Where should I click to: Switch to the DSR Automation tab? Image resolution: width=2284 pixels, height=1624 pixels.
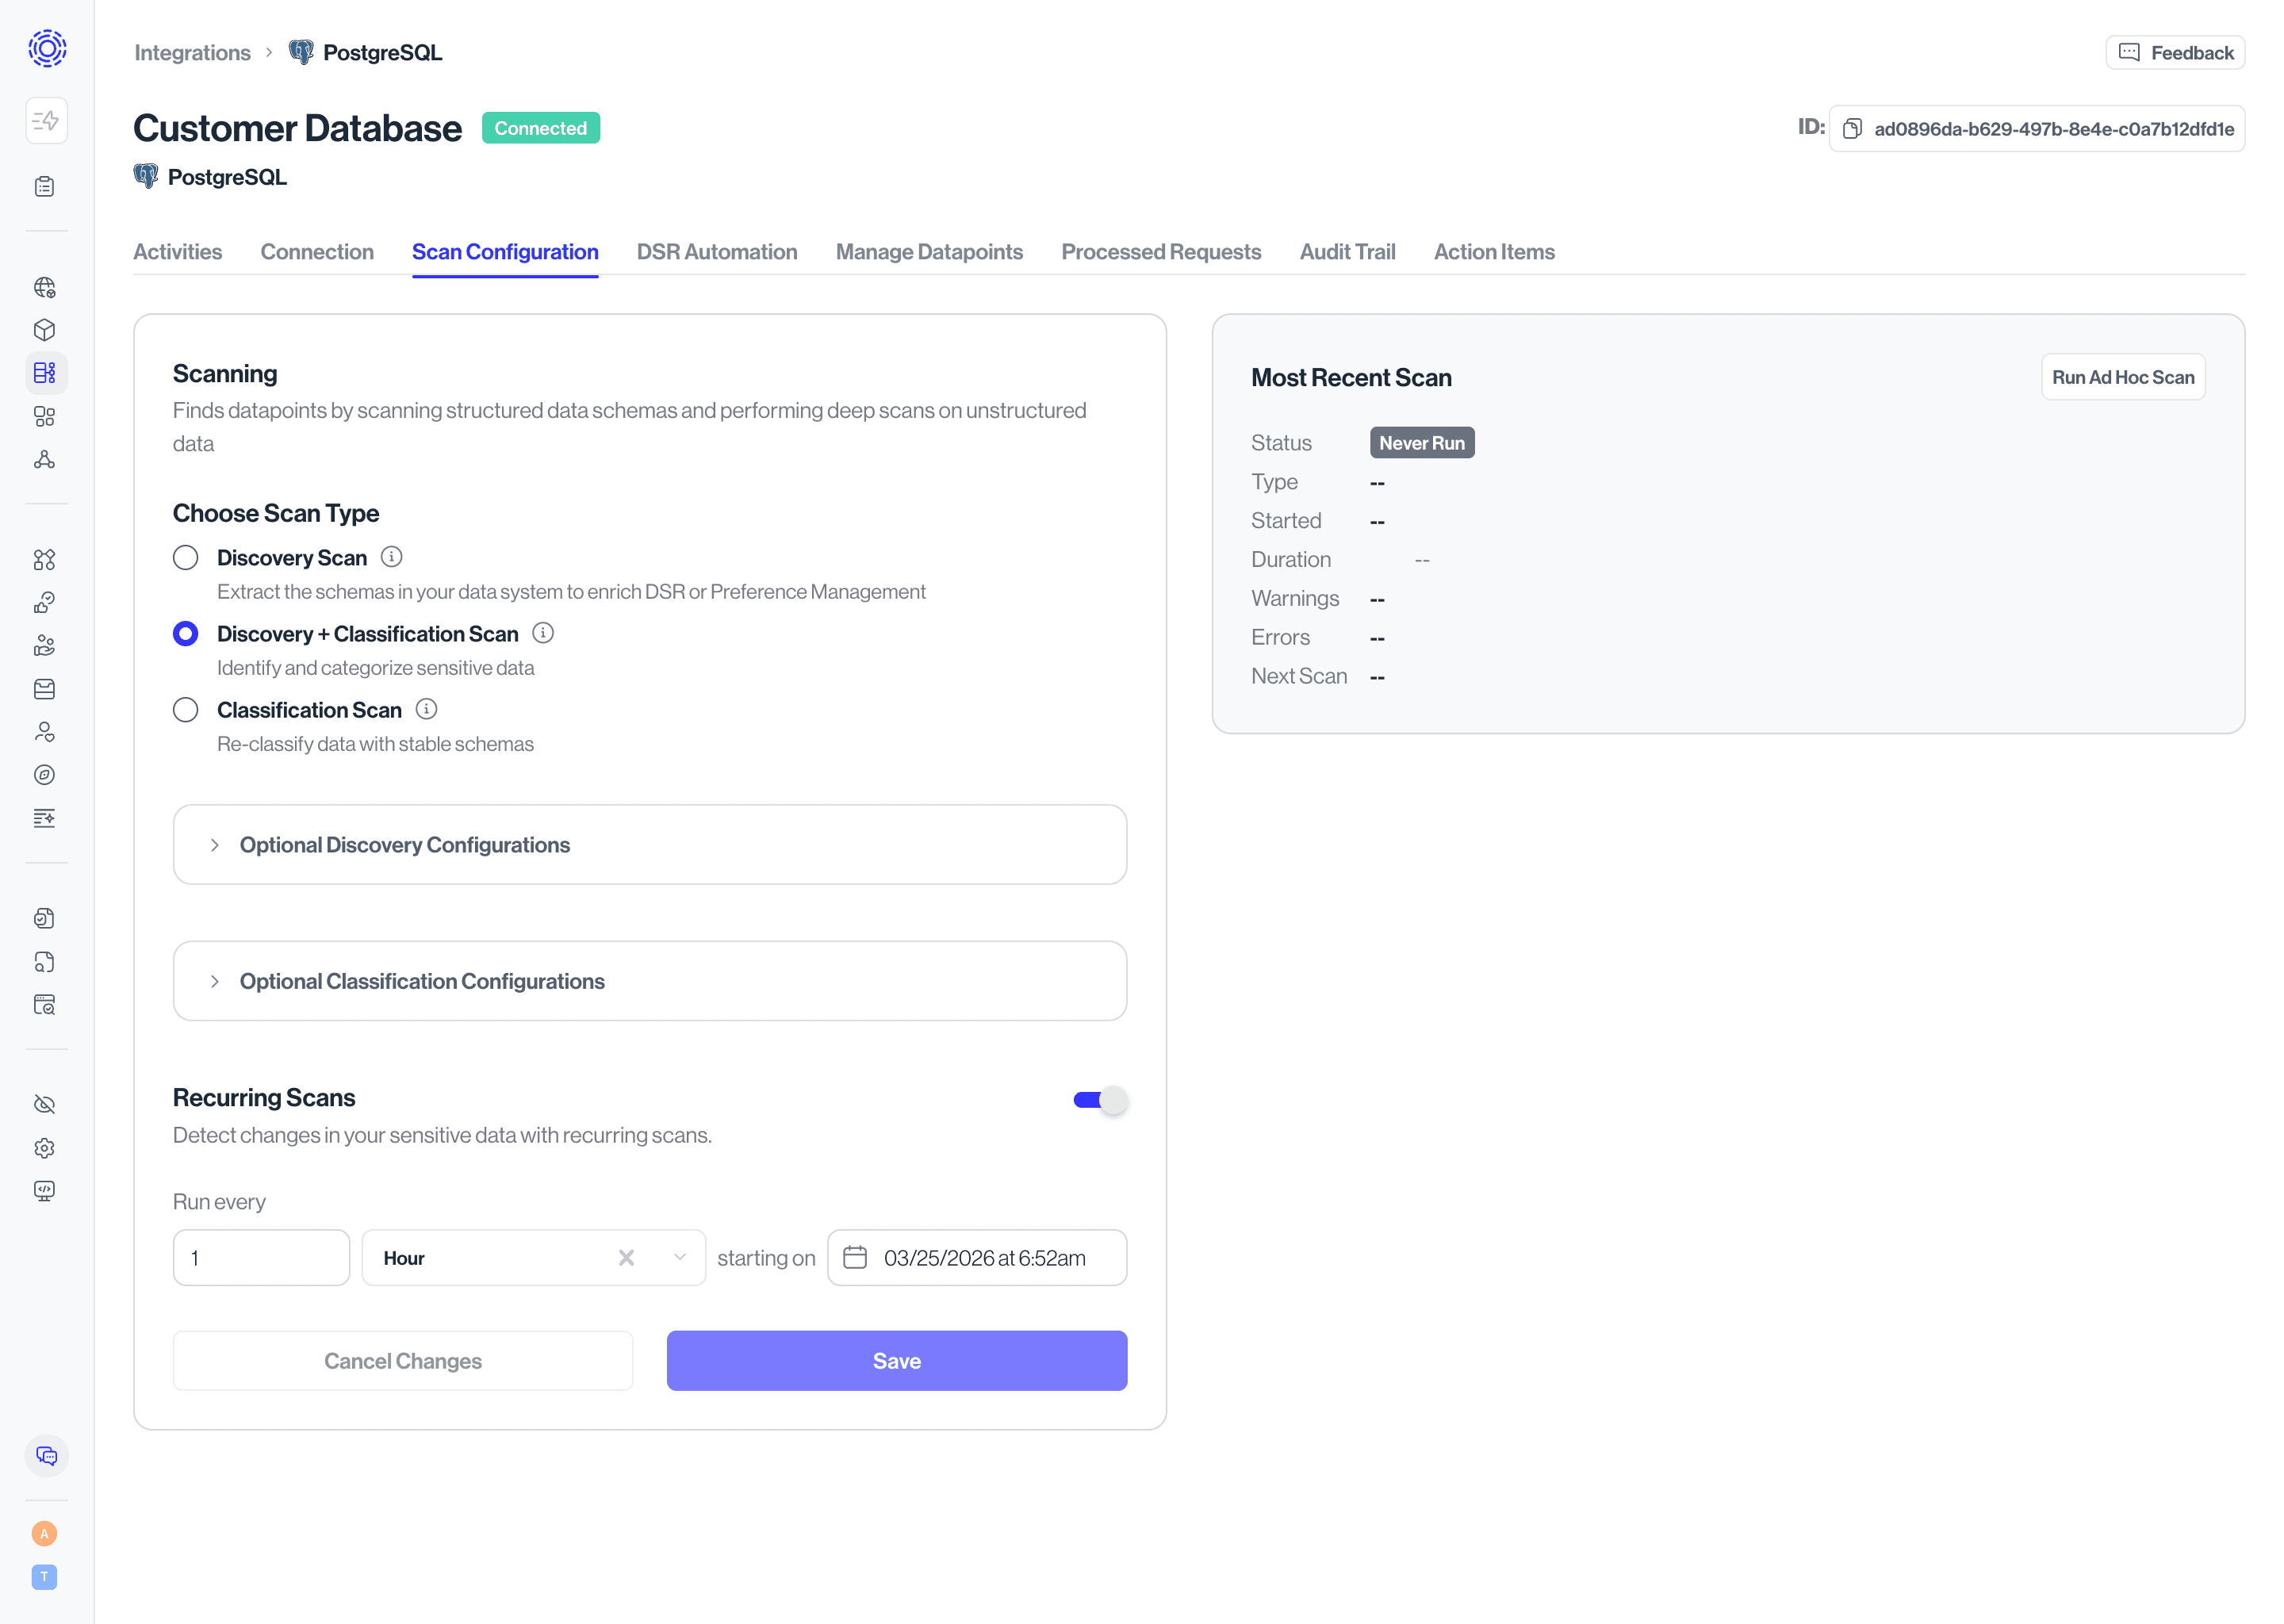[x=717, y=252]
